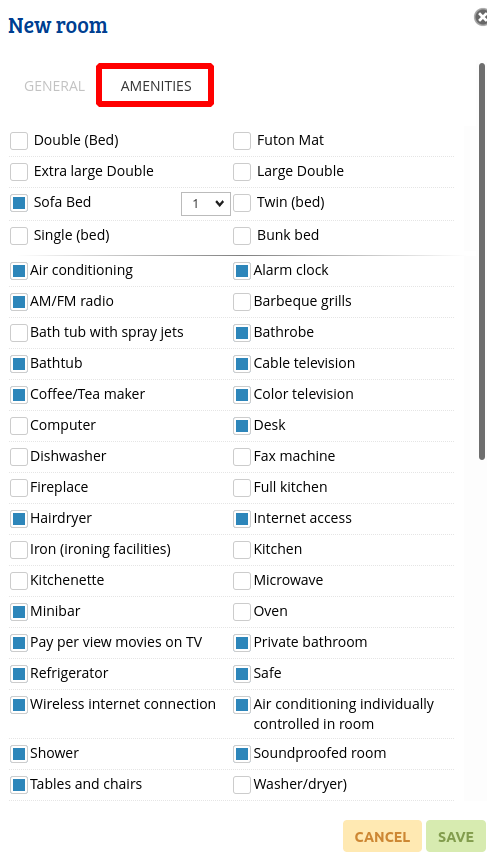The image size is (487, 866).
Task: Check the Double (Bed) checkbox
Action: click(19, 141)
